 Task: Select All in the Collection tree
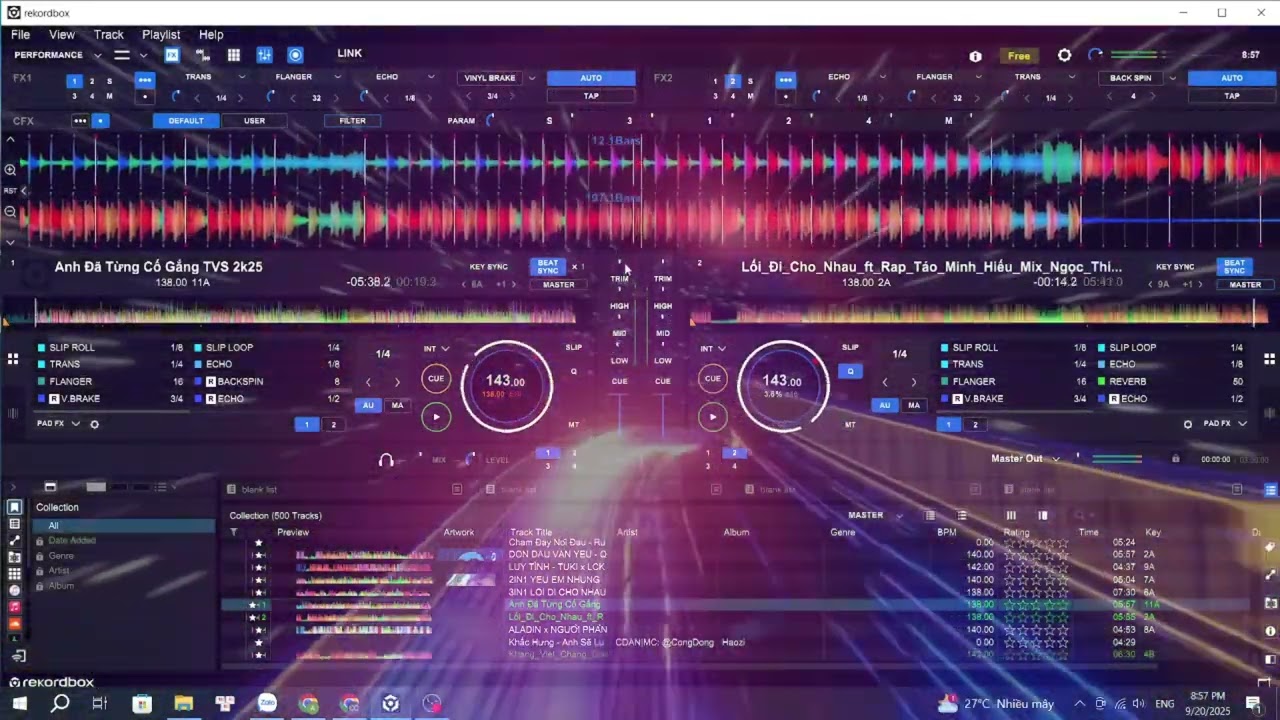click(x=124, y=525)
